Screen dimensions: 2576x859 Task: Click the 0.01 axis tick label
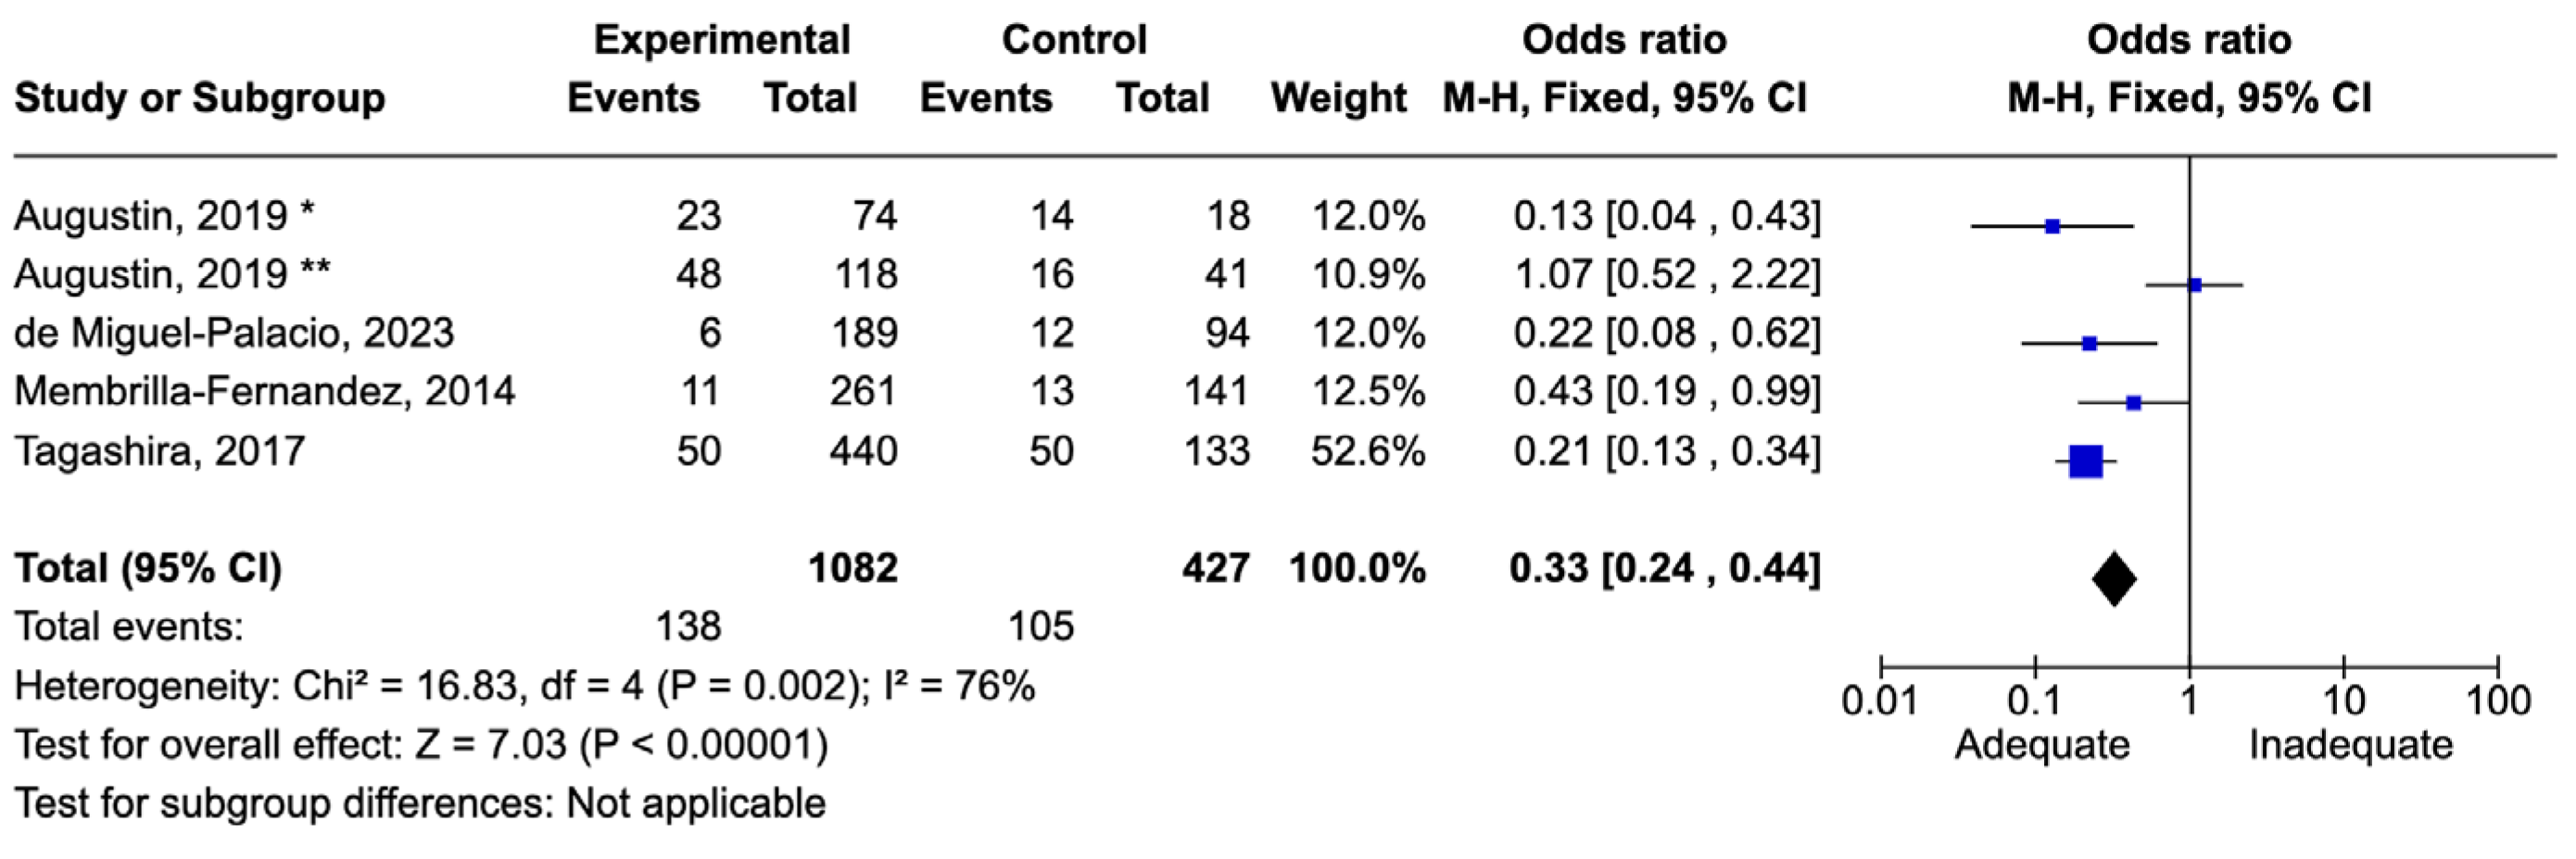[x=1880, y=701]
